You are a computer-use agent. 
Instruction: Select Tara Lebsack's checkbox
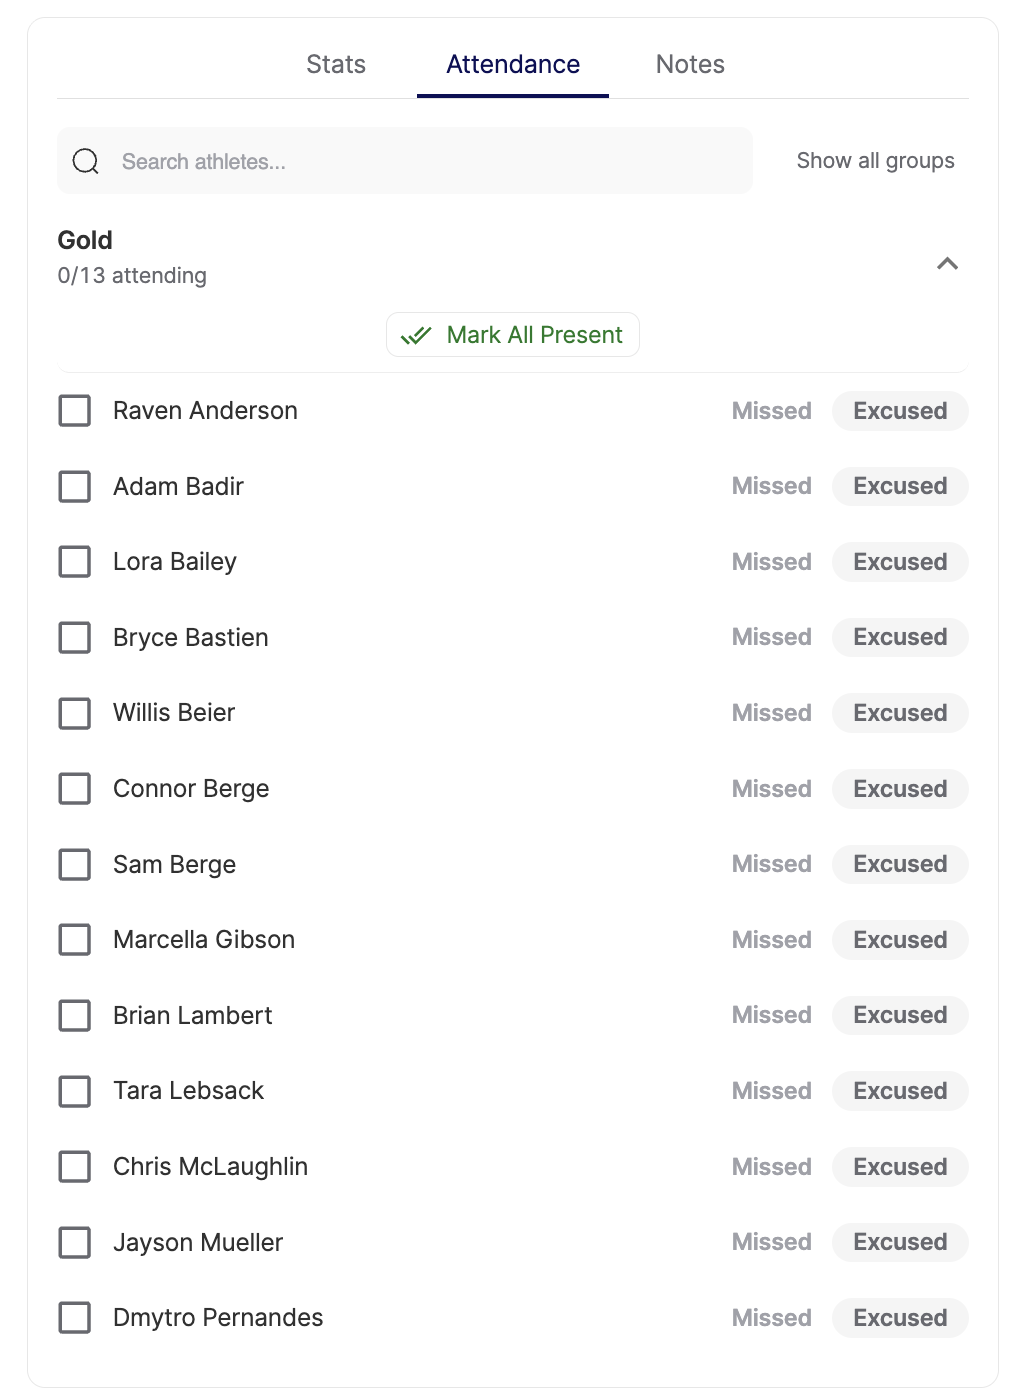[x=75, y=1091]
